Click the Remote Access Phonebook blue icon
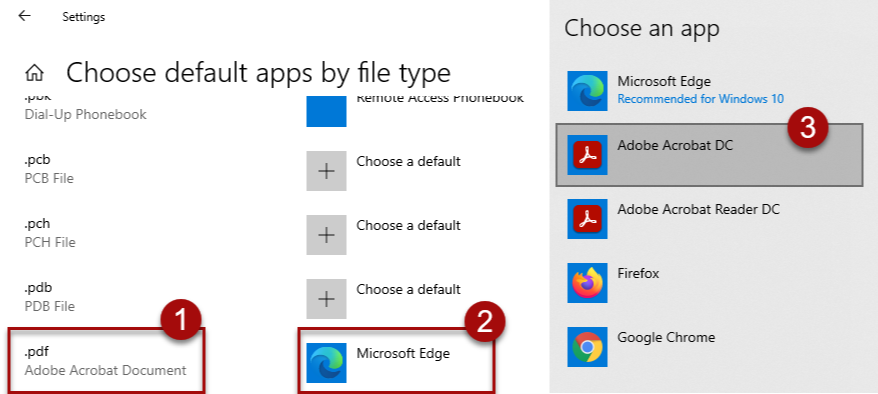This screenshot has width=878, height=394. 326,111
